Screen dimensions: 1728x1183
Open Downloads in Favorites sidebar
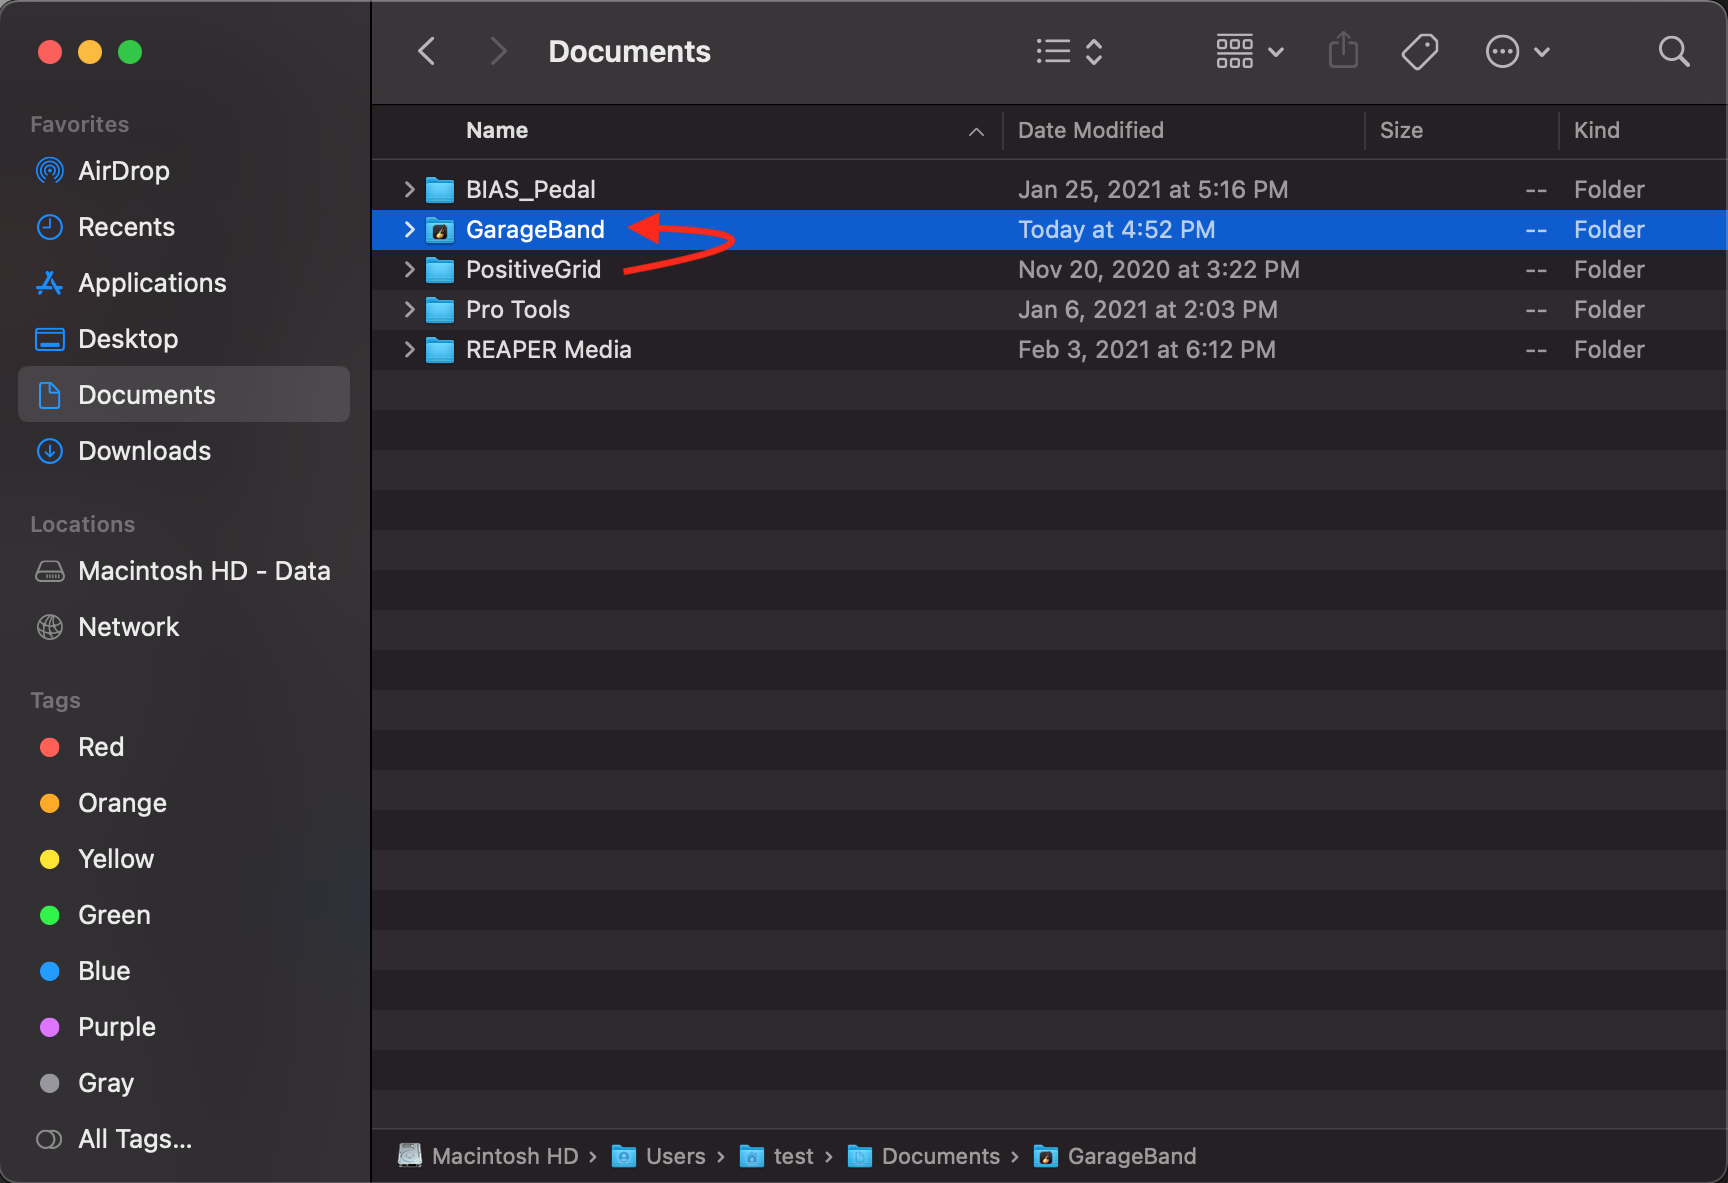point(144,451)
